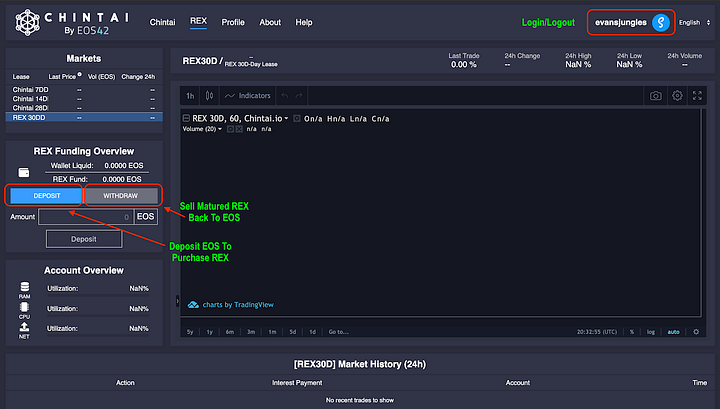Select the Chintai 14D market row

(x=84, y=99)
